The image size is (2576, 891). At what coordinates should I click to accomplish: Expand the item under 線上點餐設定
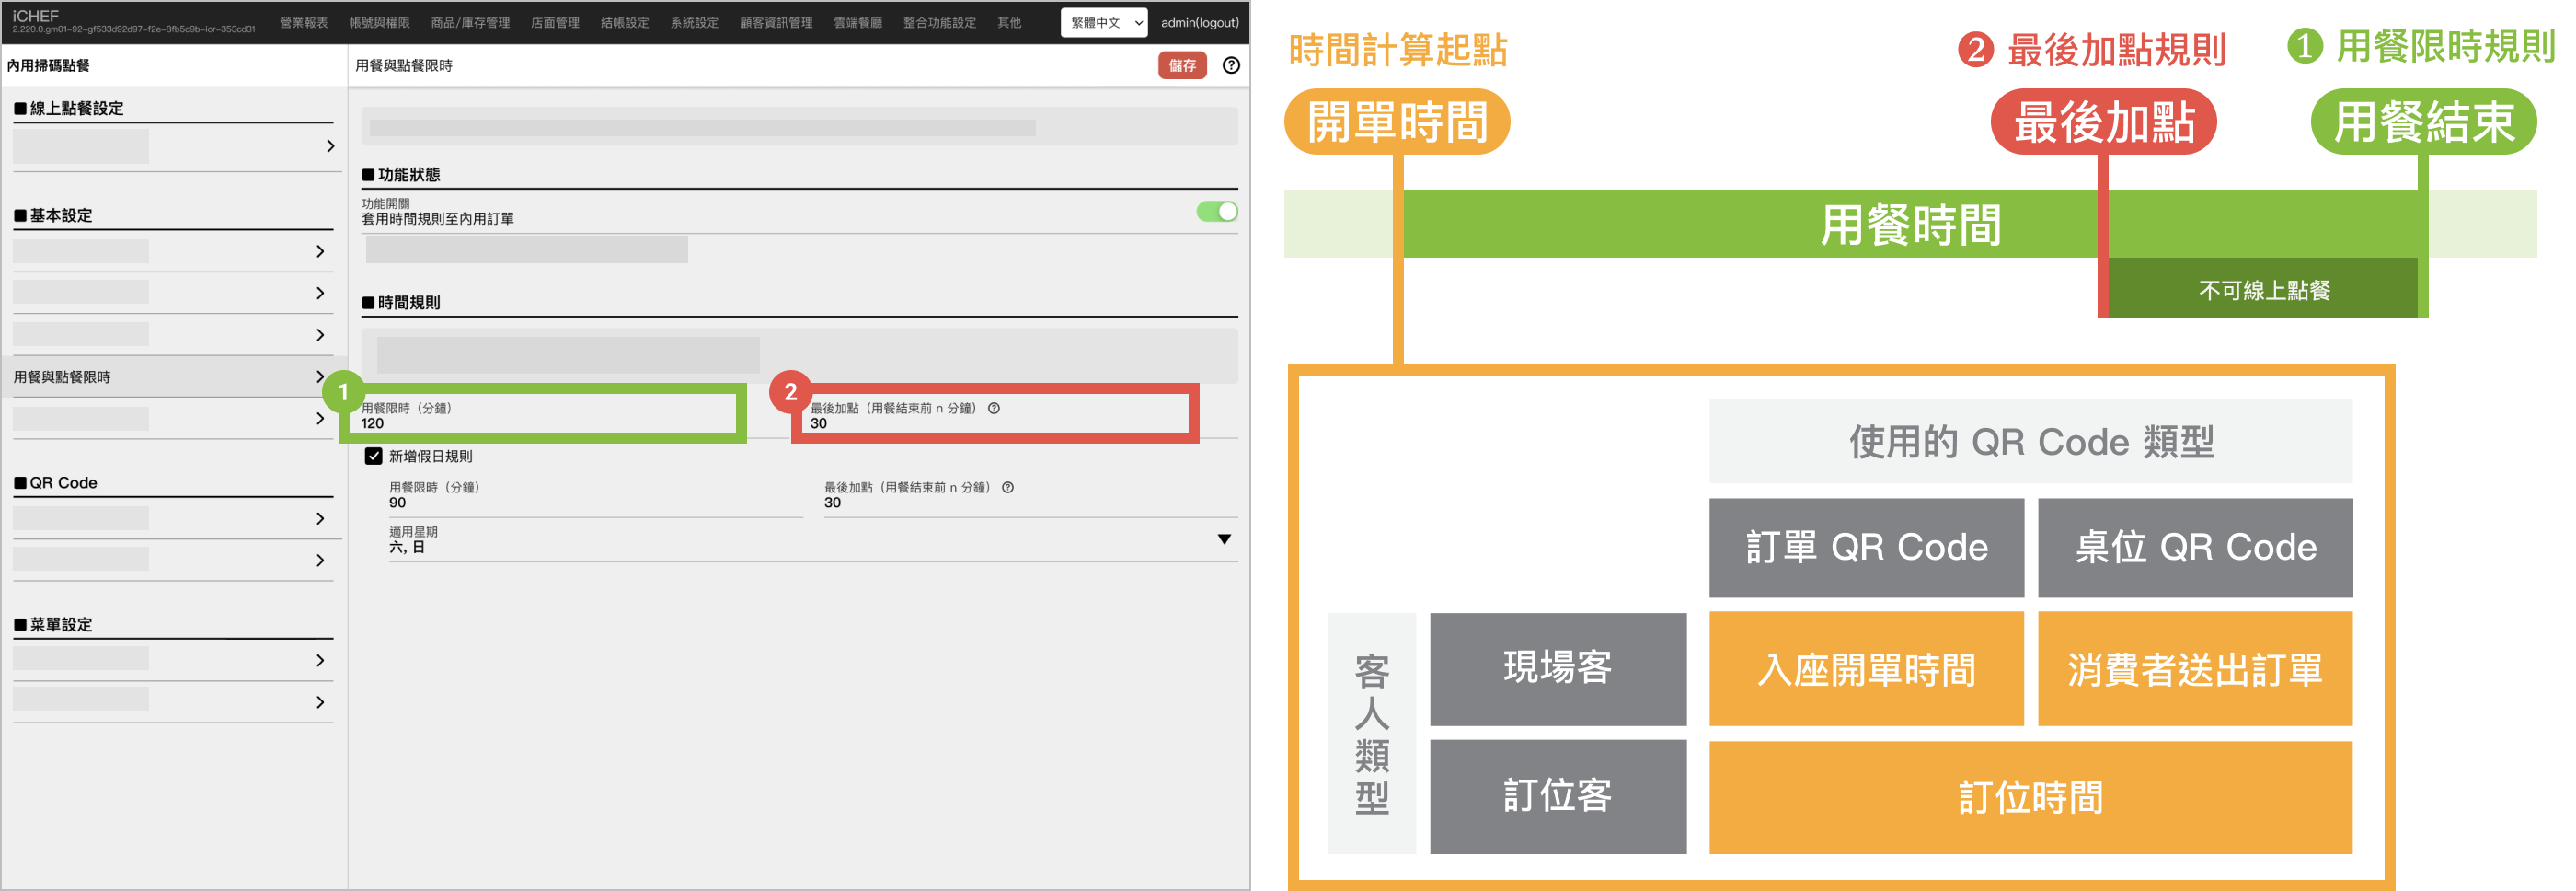click(x=173, y=146)
